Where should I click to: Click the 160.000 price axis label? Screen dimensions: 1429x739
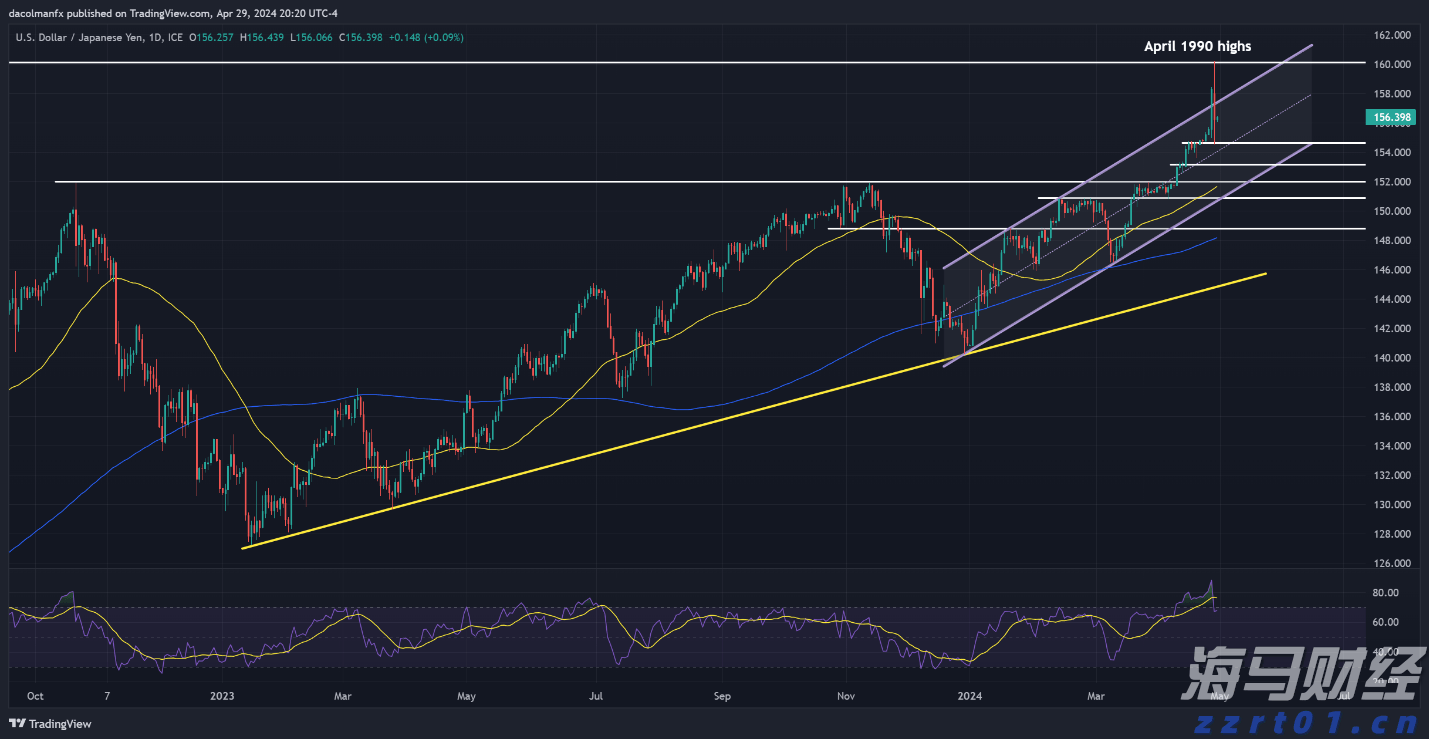1393,65
